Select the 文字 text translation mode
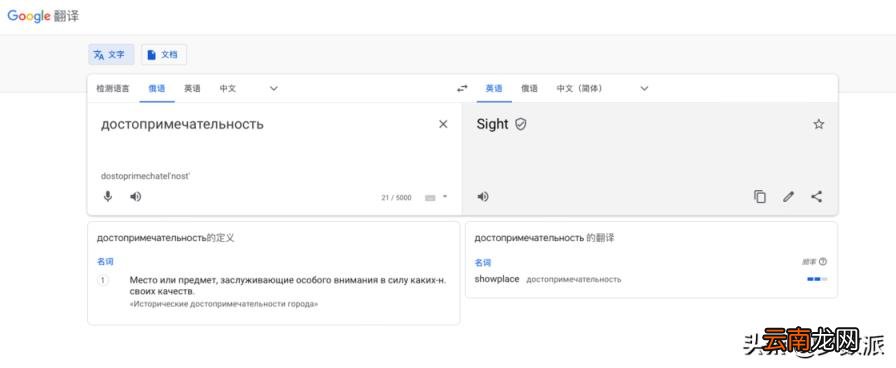 click(111, 54)
